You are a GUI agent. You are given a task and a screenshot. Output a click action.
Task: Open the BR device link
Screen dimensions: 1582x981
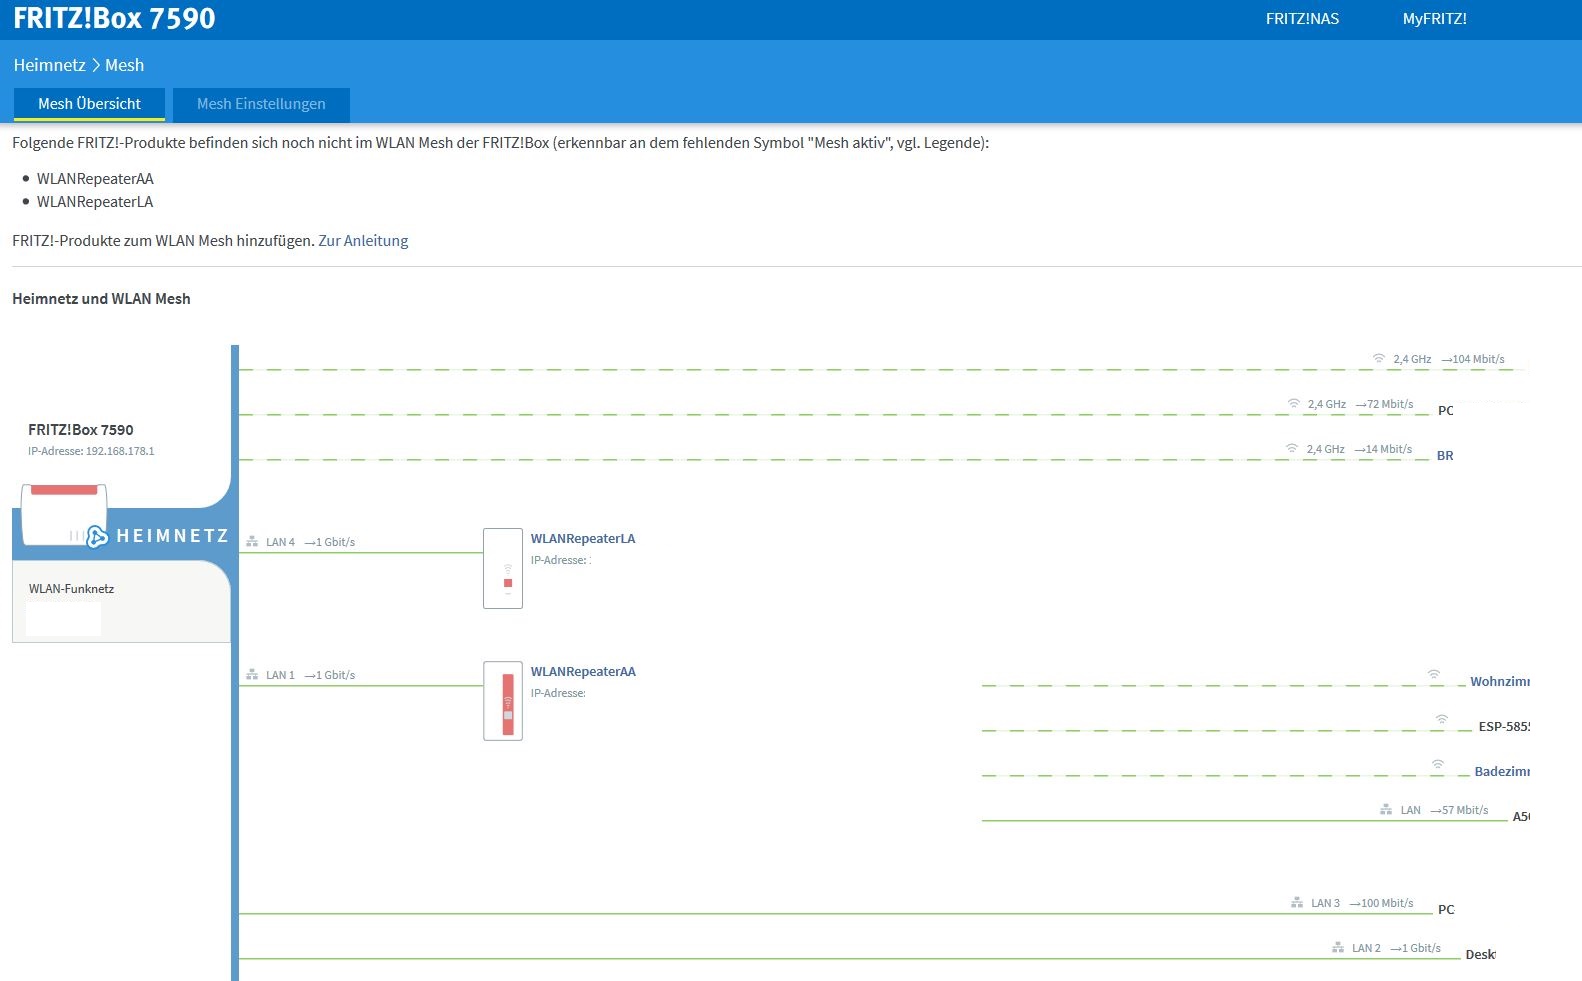(1445, 455)
